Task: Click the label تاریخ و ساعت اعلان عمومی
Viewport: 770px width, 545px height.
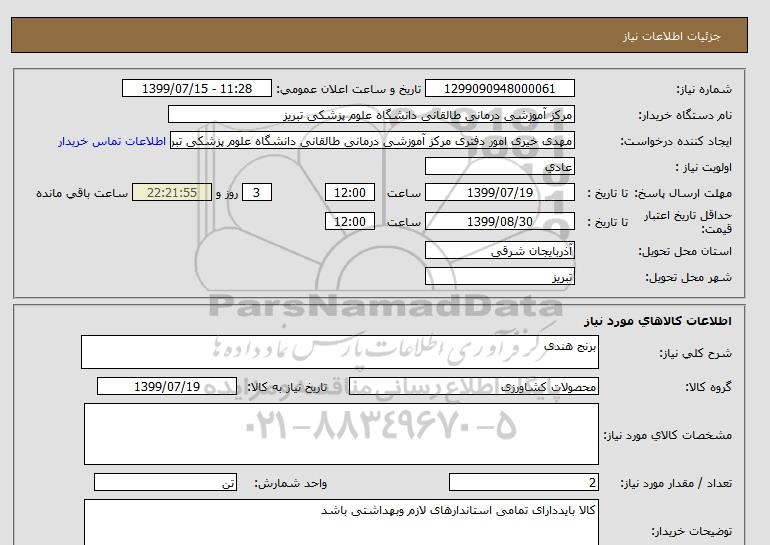Action: pos(349,89)
